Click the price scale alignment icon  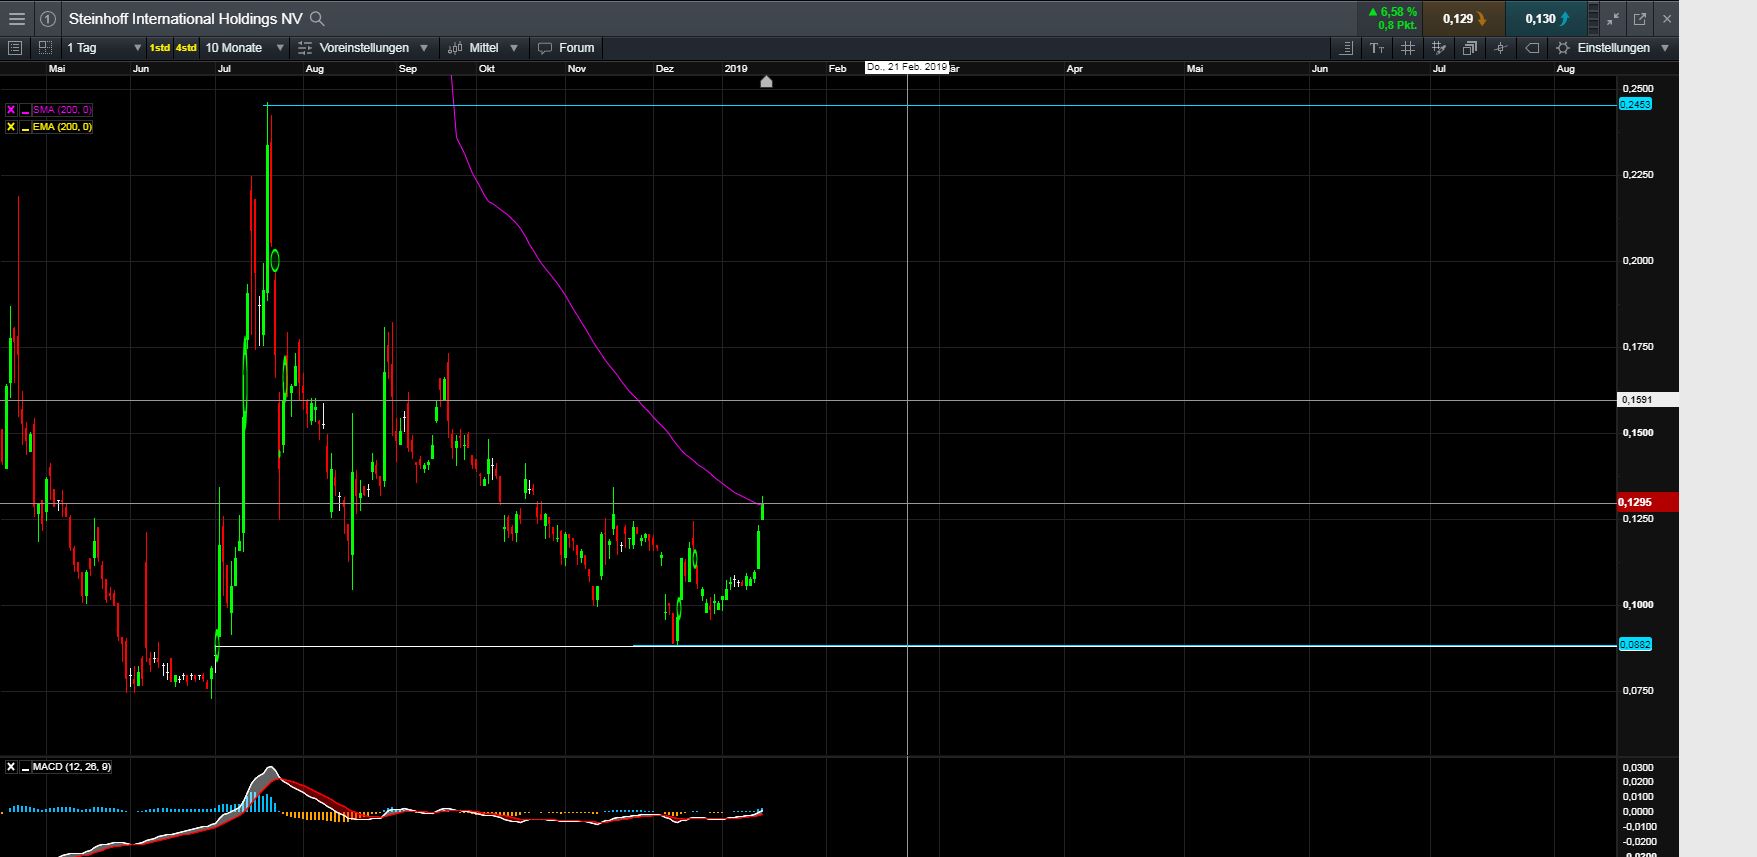(x=1347, y=48)
